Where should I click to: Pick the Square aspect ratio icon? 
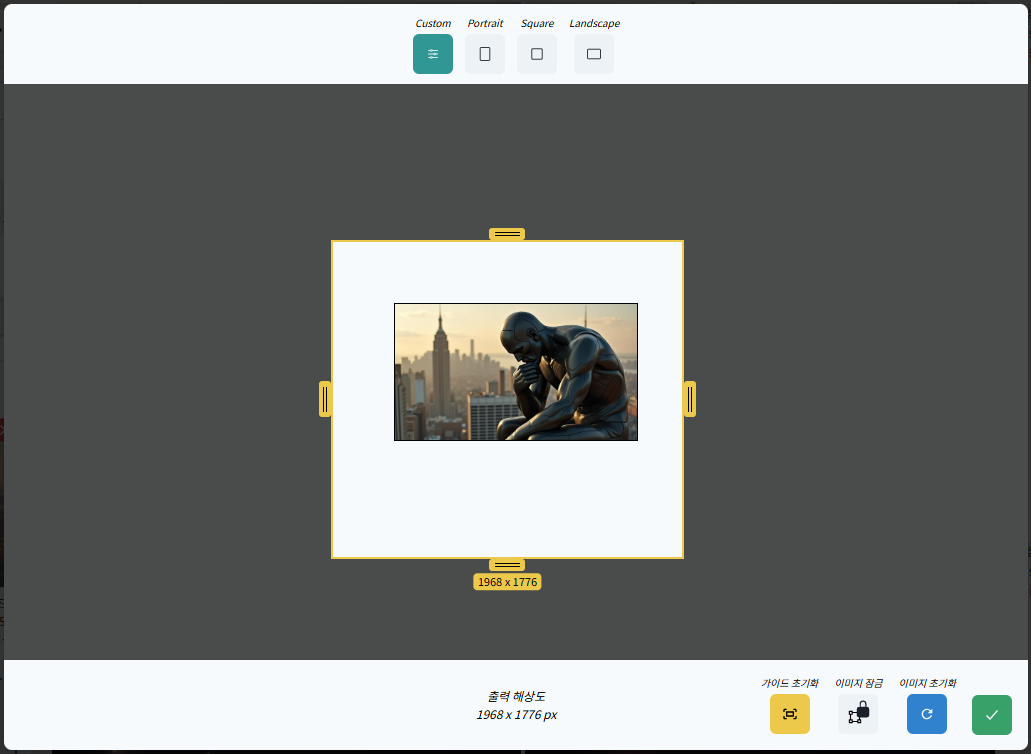pyautogui.click(x=537, y=54)
